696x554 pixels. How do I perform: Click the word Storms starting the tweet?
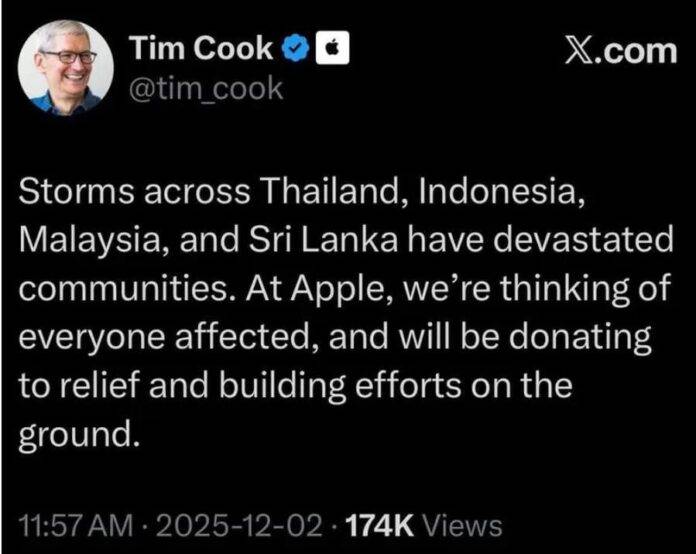[x=76, y=192]
